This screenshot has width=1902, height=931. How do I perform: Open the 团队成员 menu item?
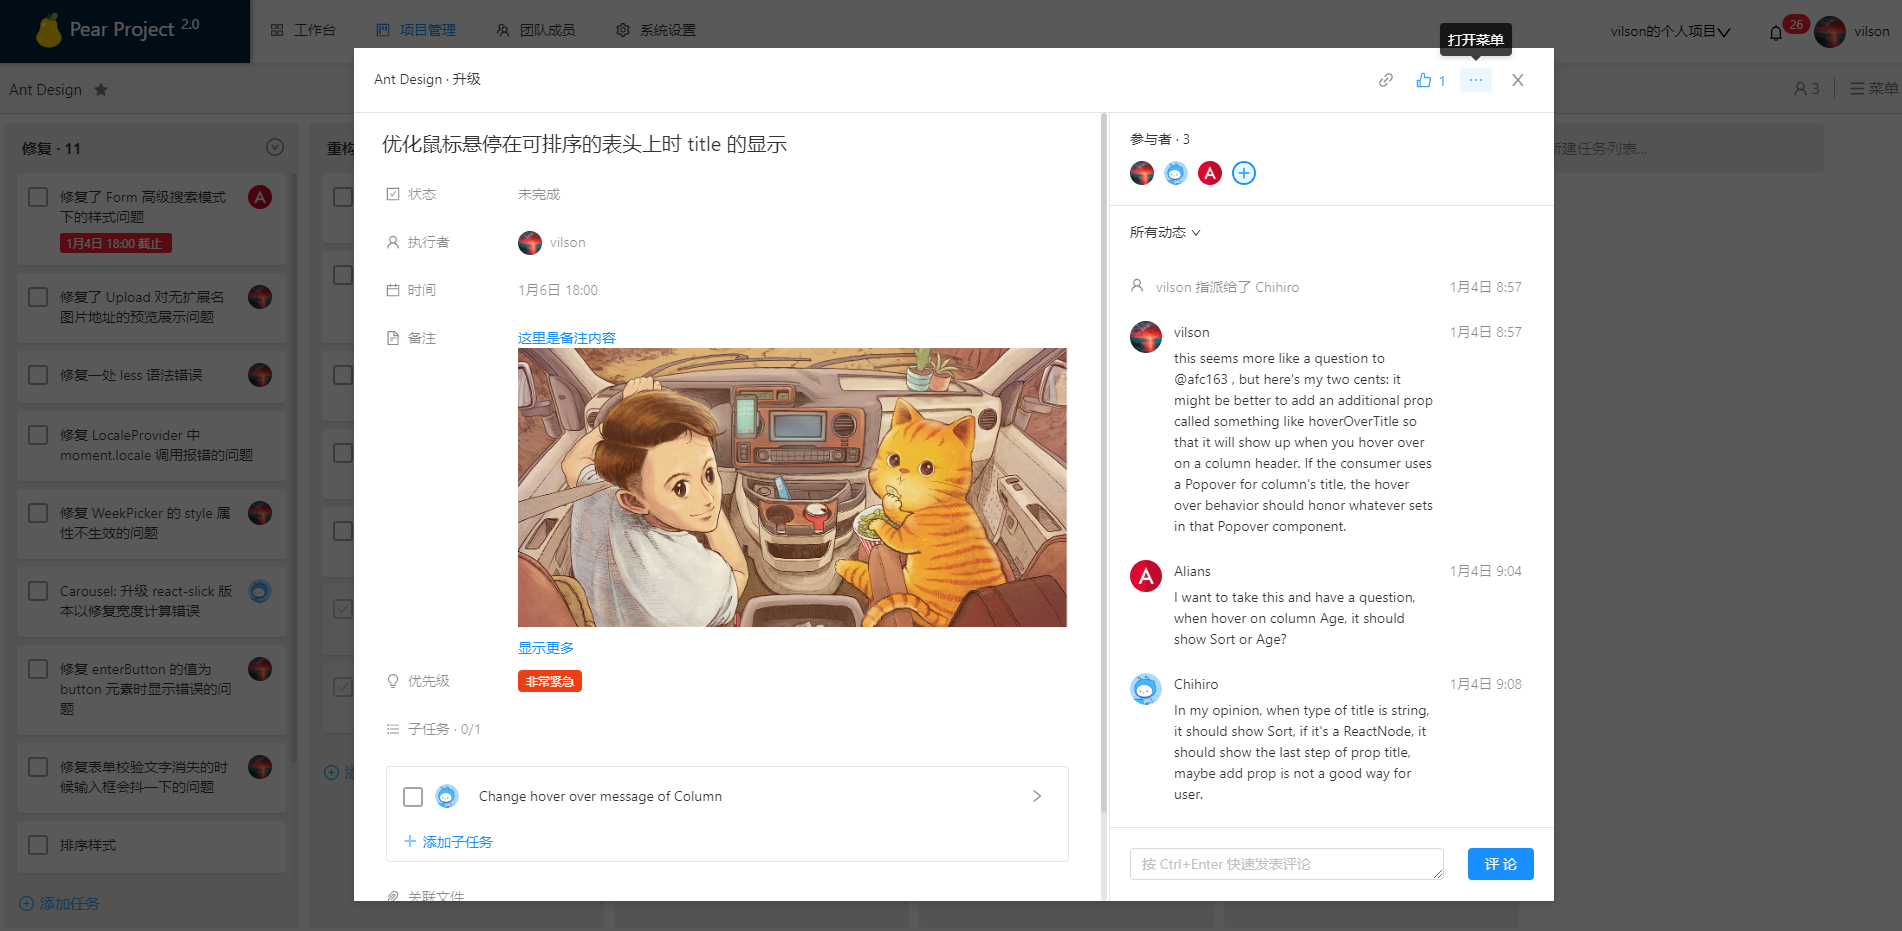[x=536, y=30]
